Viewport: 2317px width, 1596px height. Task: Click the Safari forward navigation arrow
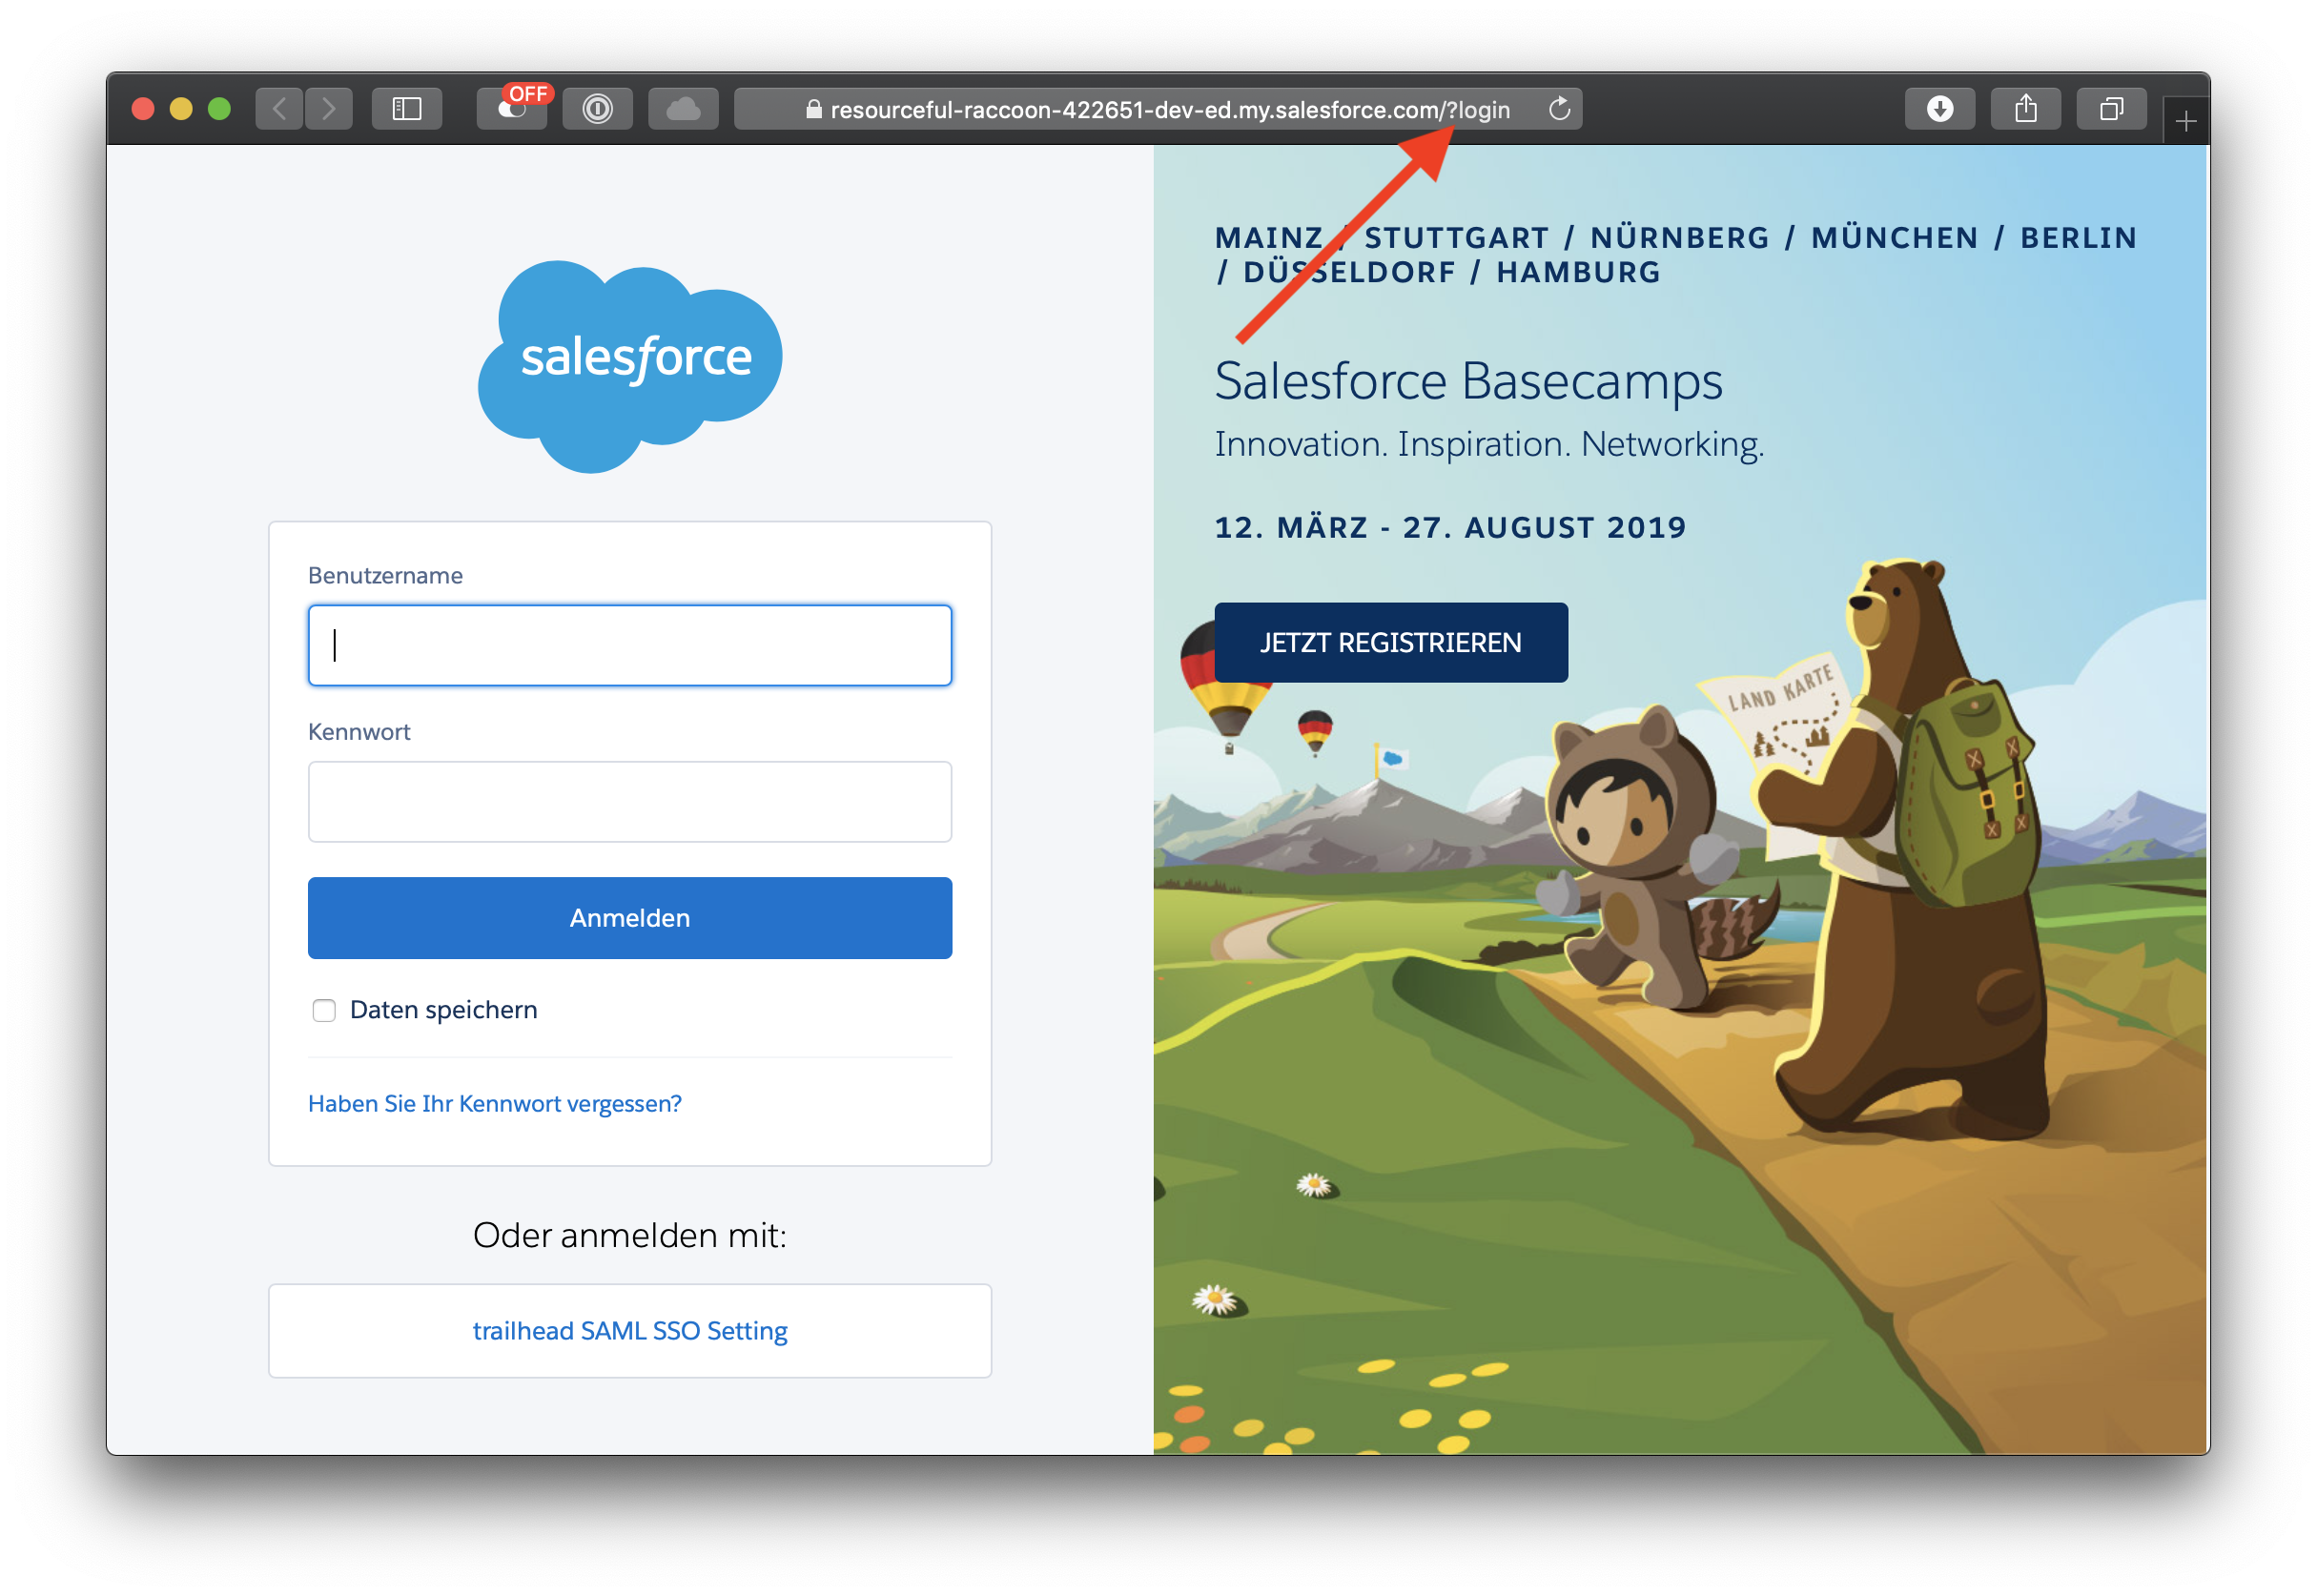329,109
